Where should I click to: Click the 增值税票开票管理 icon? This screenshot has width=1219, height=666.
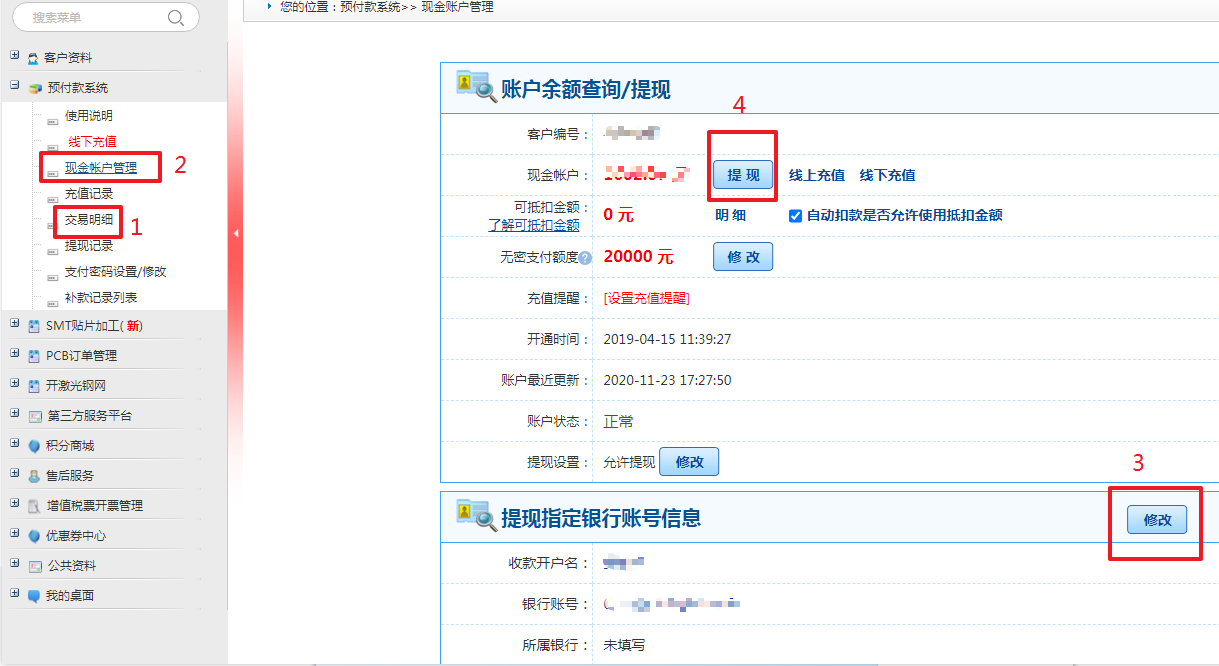[34, 506]
